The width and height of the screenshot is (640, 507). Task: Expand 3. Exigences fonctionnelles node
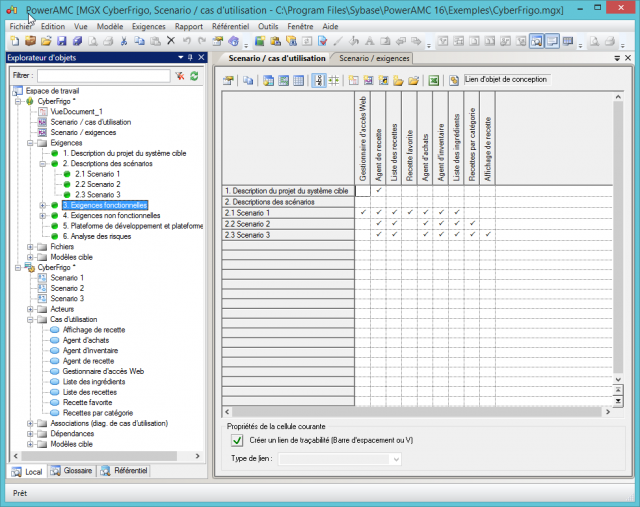click(x=42, y=205)
